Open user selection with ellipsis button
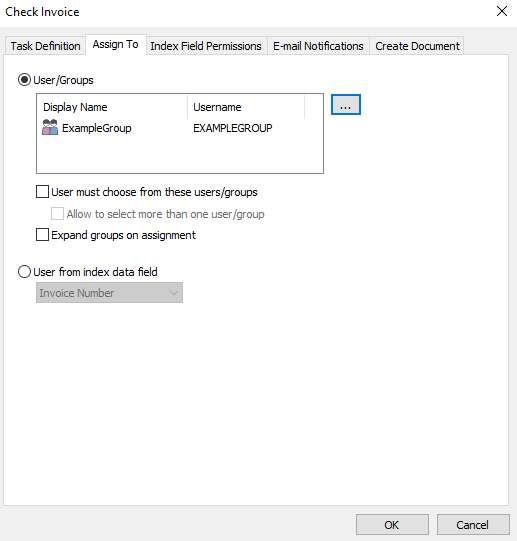Viewport: 517px width, 541px height. coord(346,105)
